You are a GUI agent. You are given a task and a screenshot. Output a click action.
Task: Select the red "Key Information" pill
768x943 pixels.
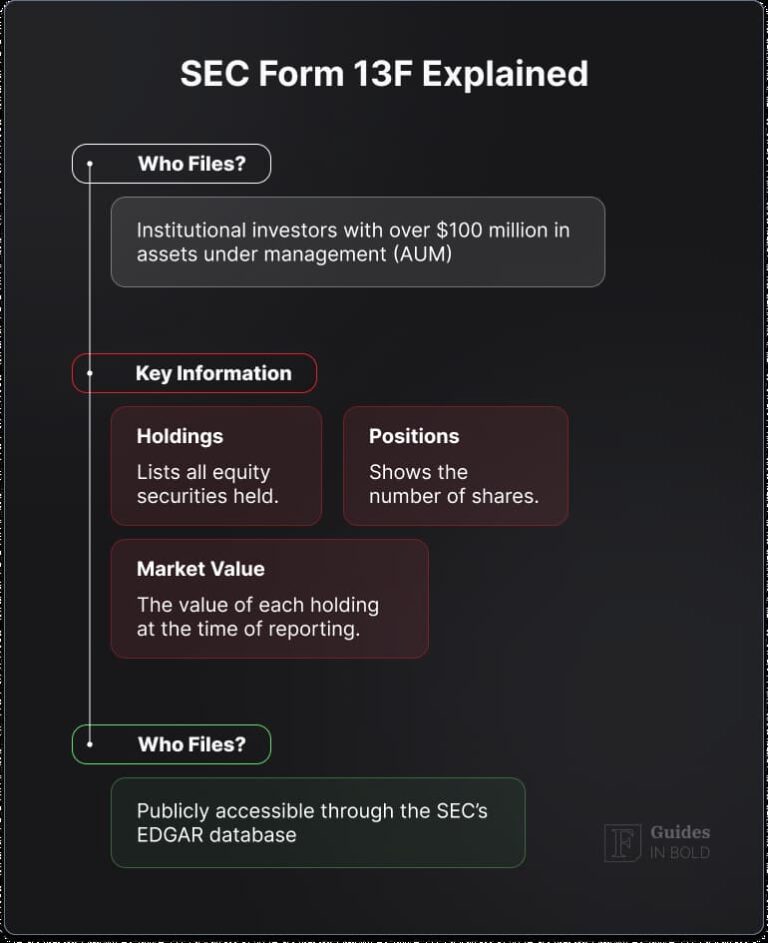pyautogui.click(x=195, y=373)
